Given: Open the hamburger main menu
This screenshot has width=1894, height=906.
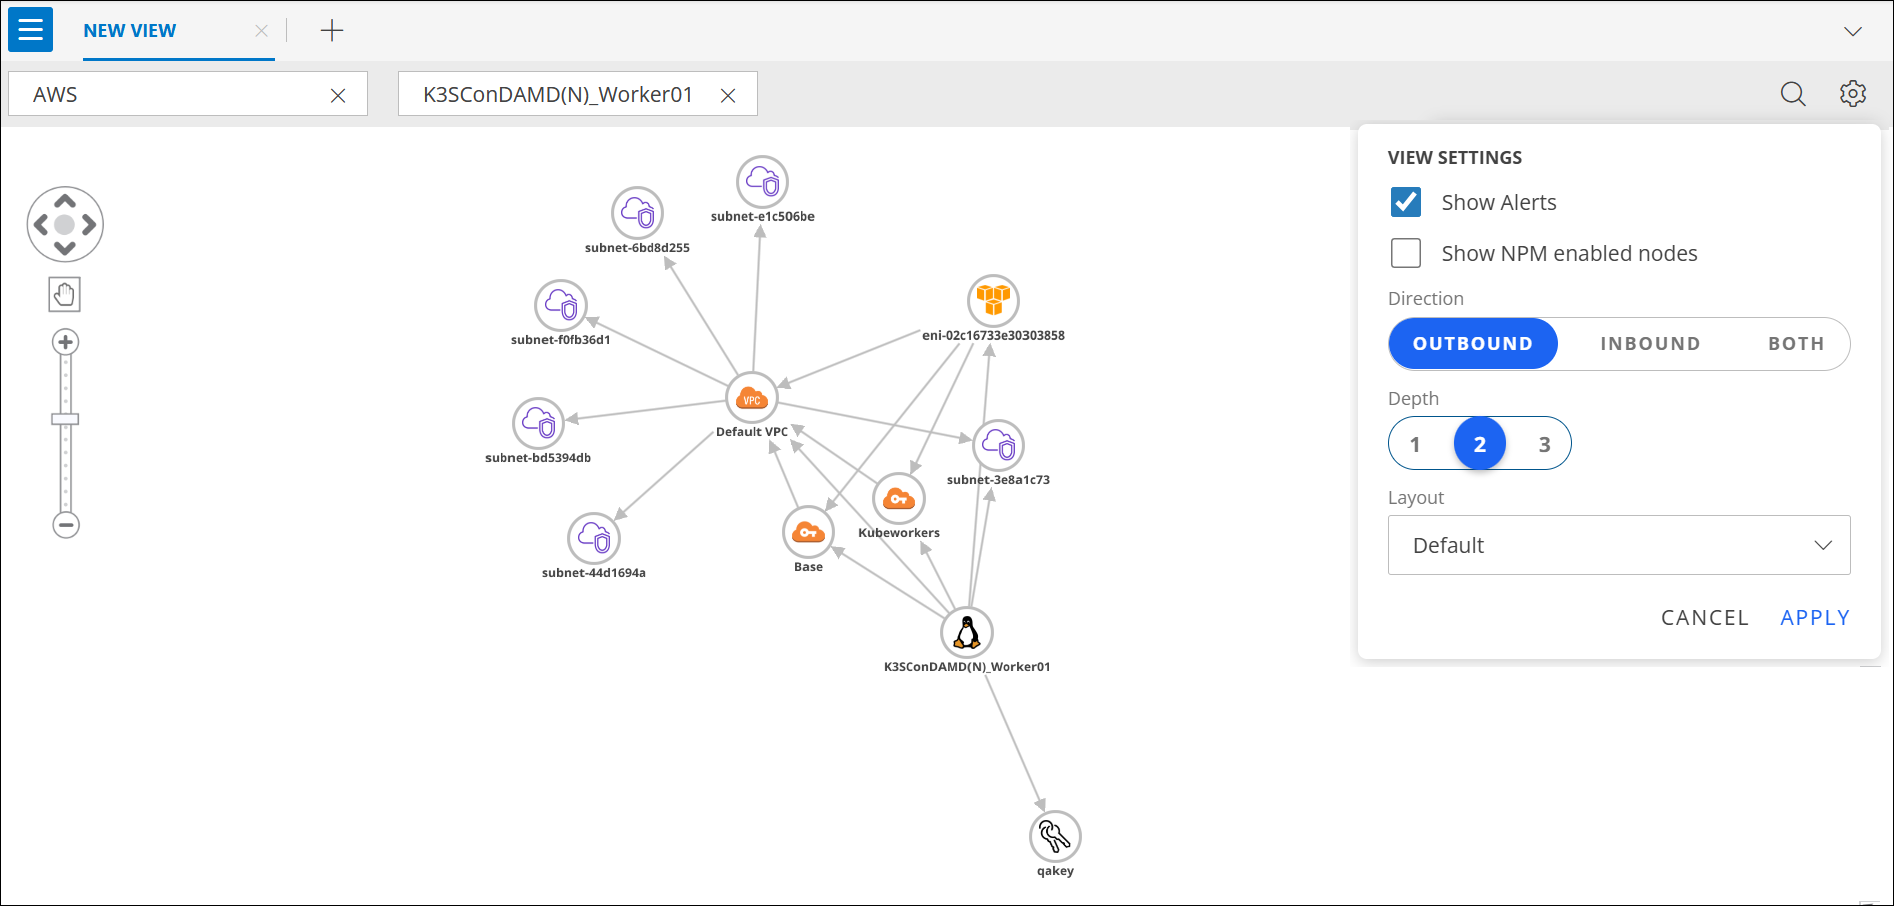Looking at the screenshot, I should click(30, 30).
